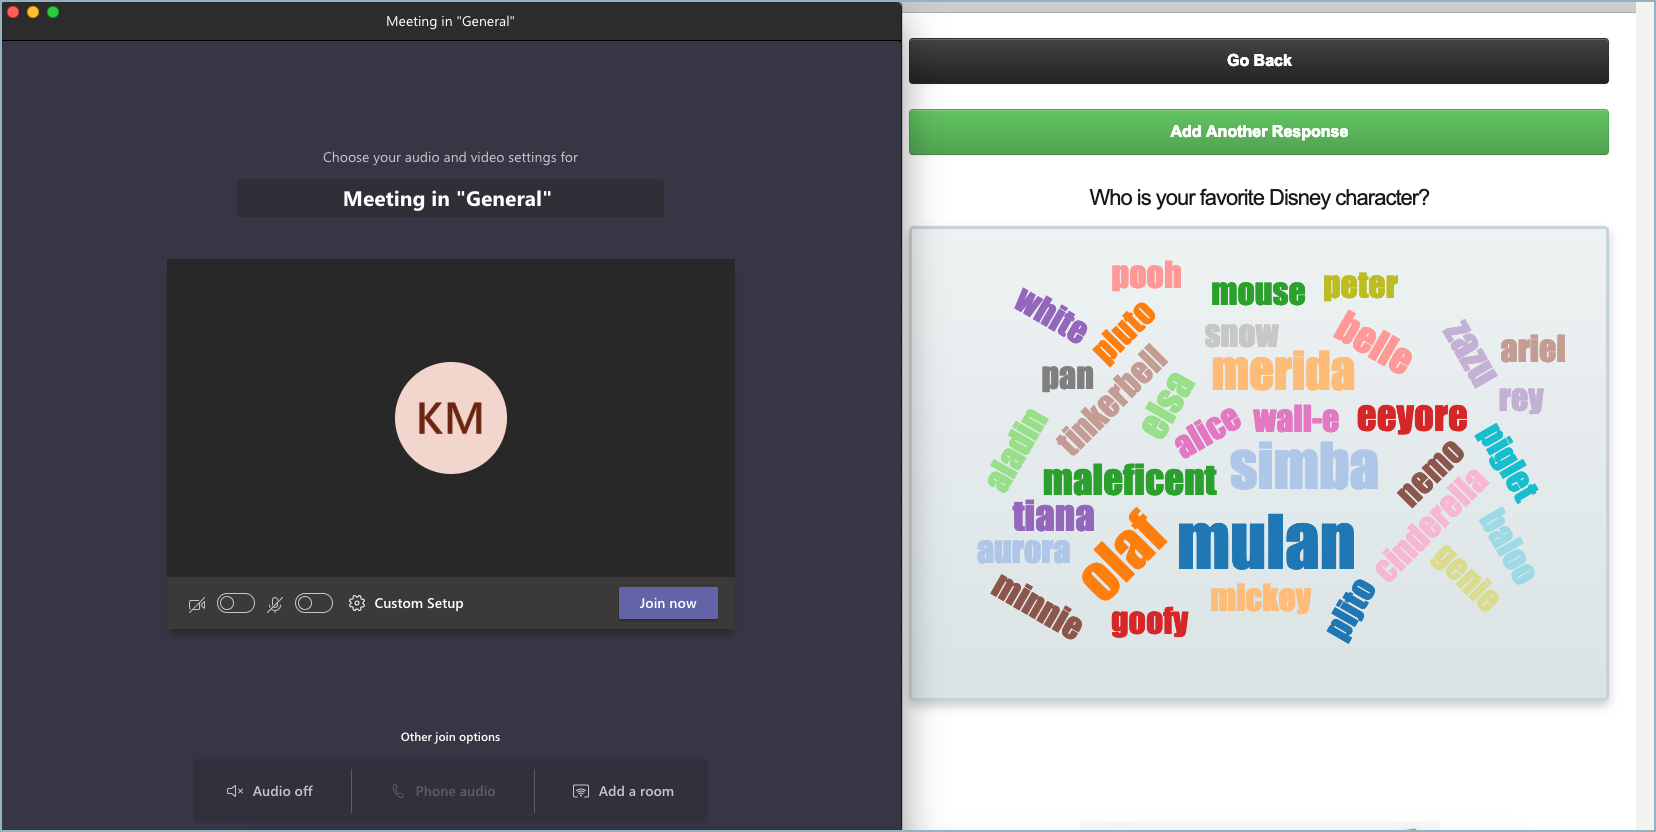Click the vertical scrollbar in browser window
Viewport: 1656px width, 832px height.
[1645, 416]
